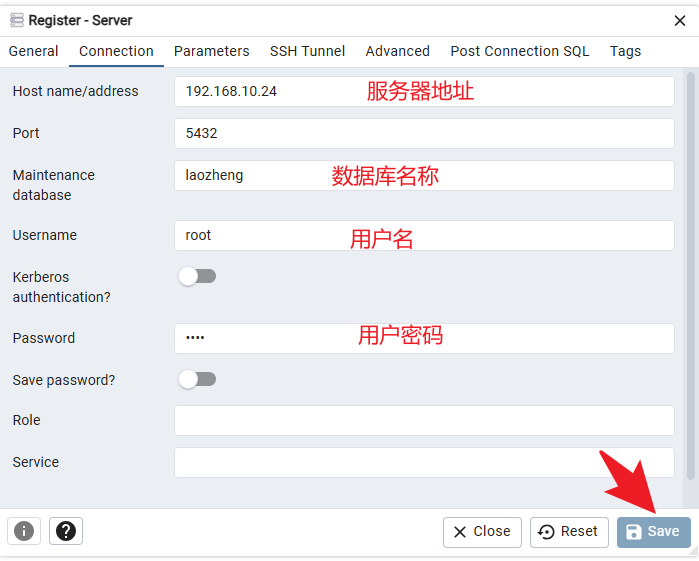Toggle Kerberos authentication switch
The width and height of the screenshot is (699, 561).
pos(197,276)
